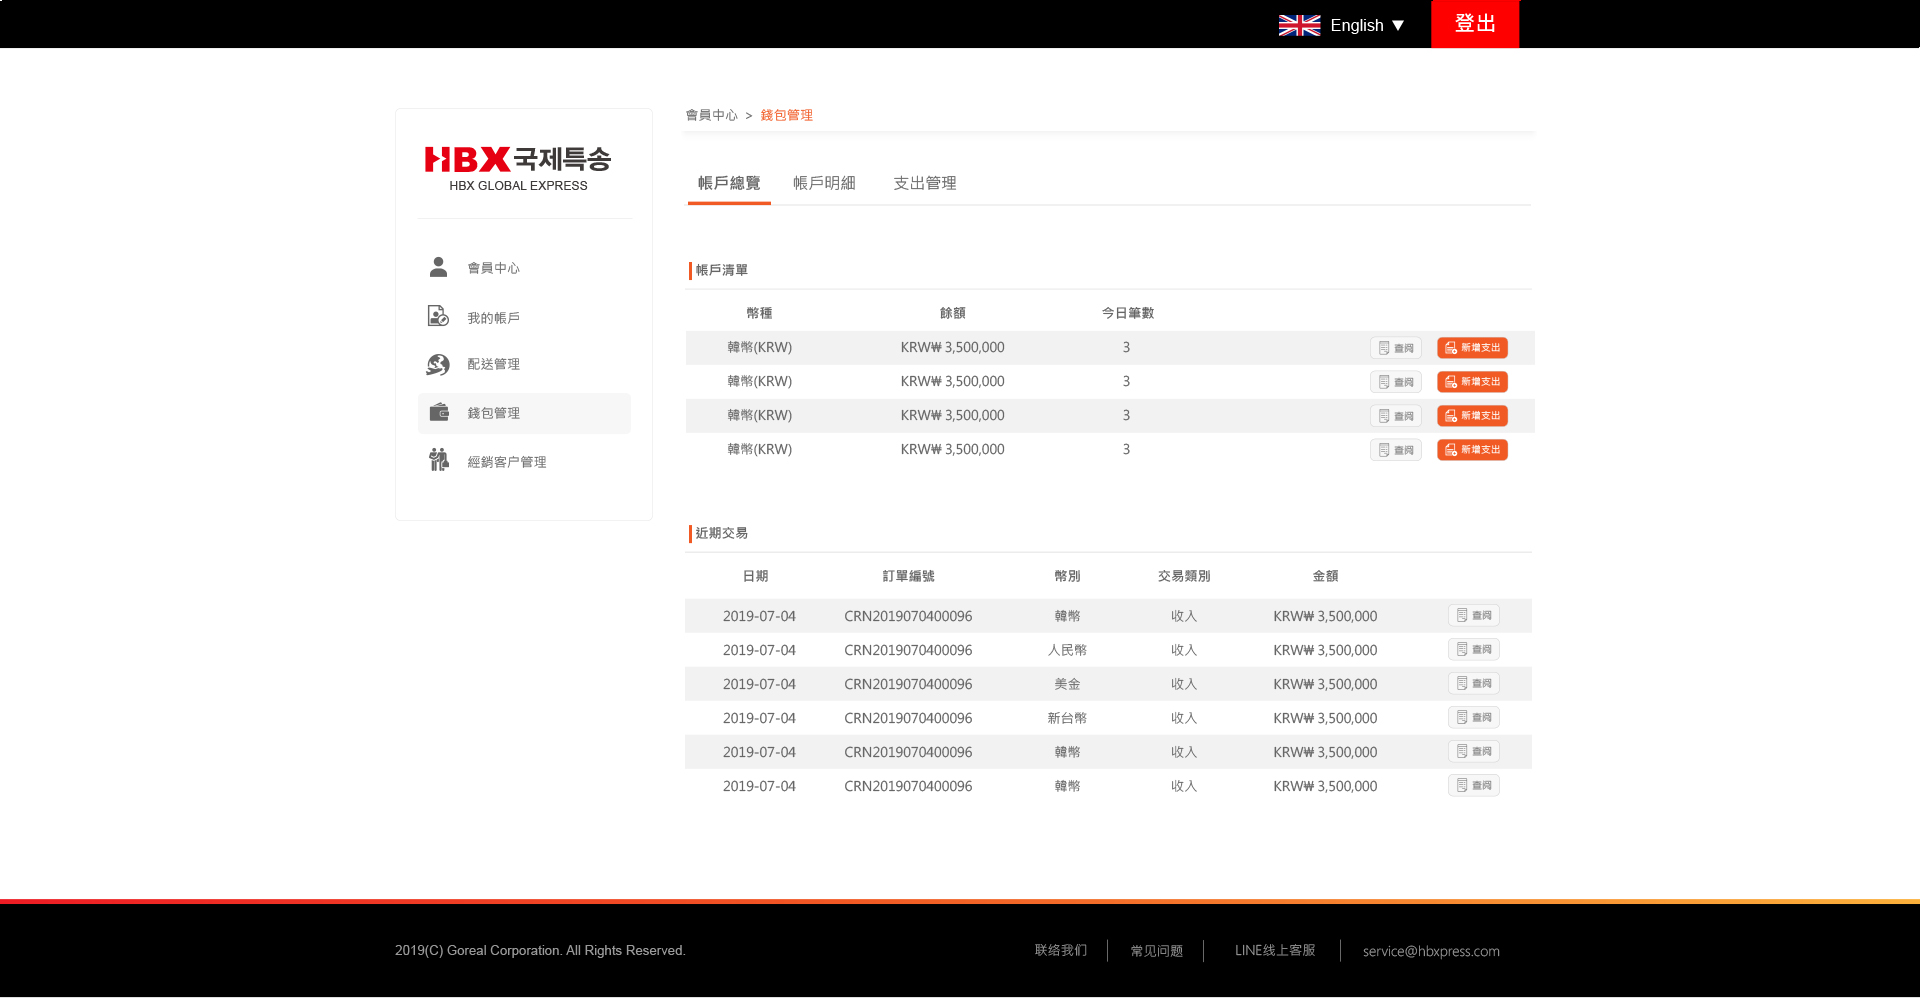Click the service@hbxpress.com email link
The height and width of the screenshot is (998, 1920).
[1430, 951]
